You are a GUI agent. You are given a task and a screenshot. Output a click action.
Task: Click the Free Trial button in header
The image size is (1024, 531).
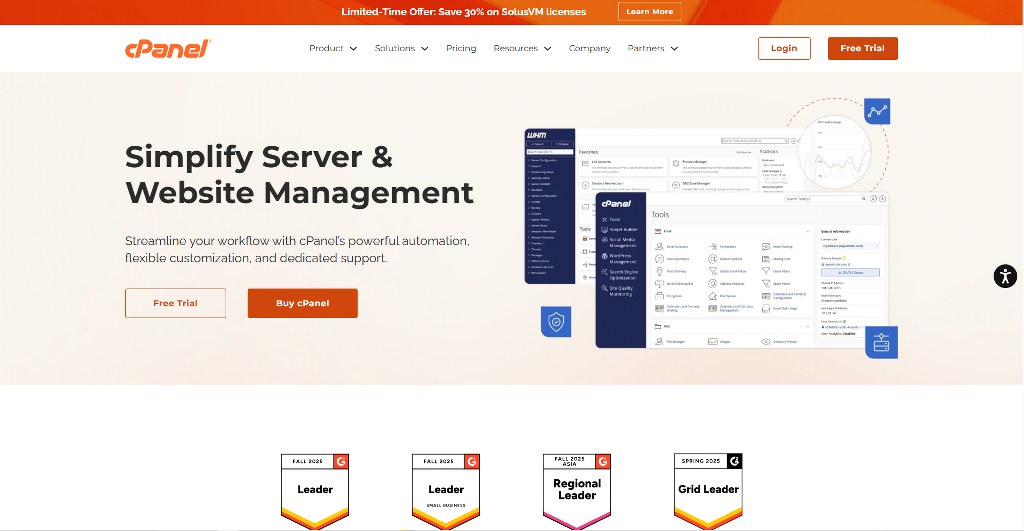(863, 48)
